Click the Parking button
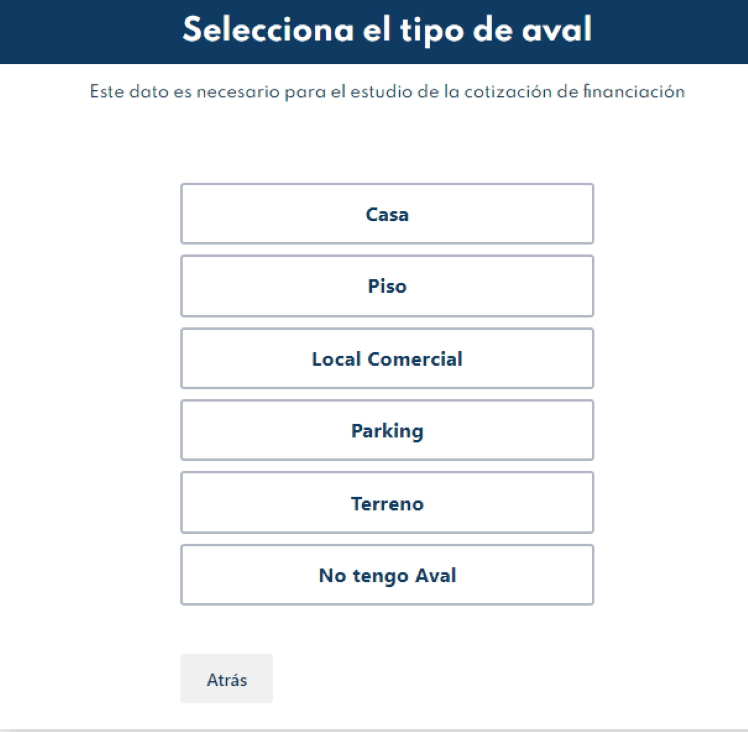Viewport: 748px width, 732px height. pos(387,431)
